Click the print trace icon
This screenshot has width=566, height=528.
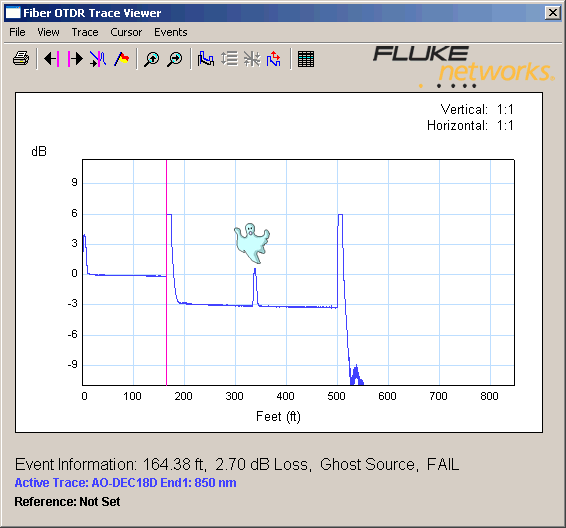pos(21,58)
